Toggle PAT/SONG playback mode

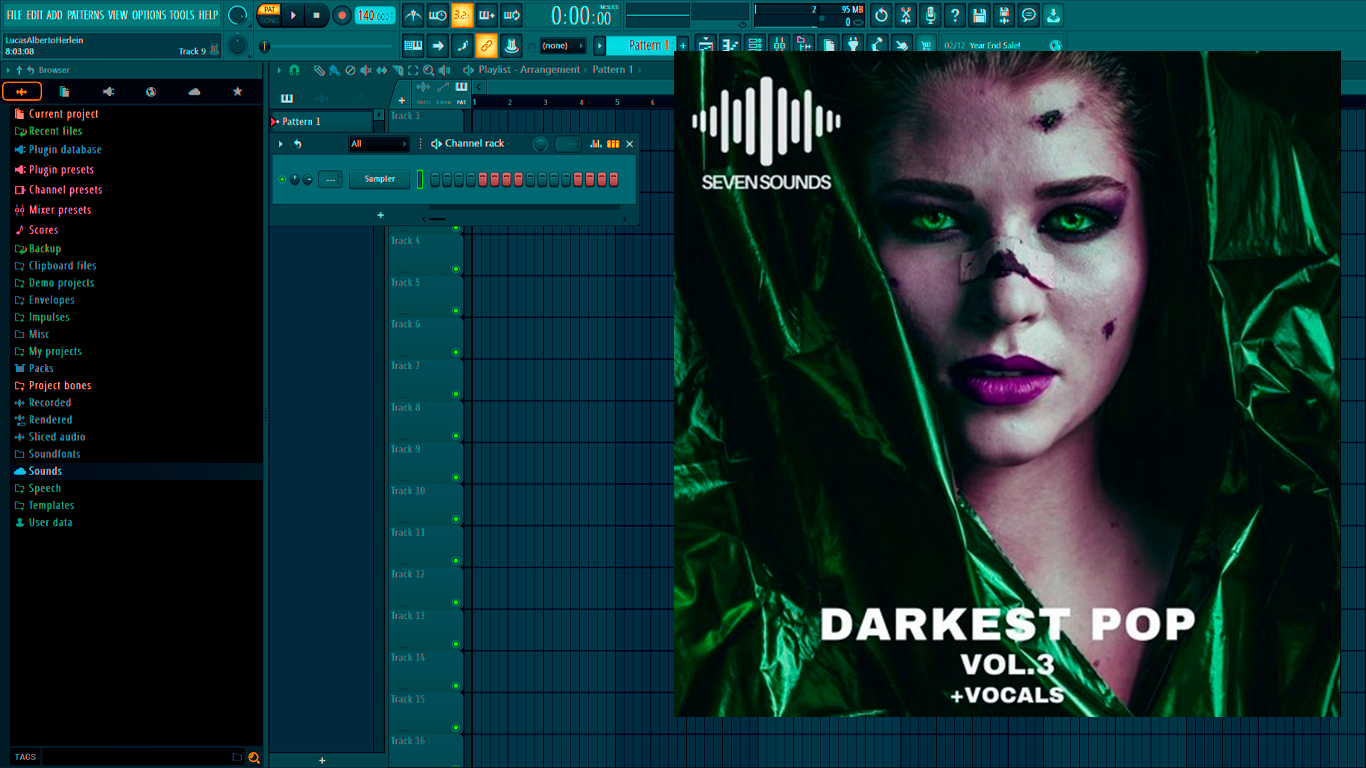(x=269, y=15)
